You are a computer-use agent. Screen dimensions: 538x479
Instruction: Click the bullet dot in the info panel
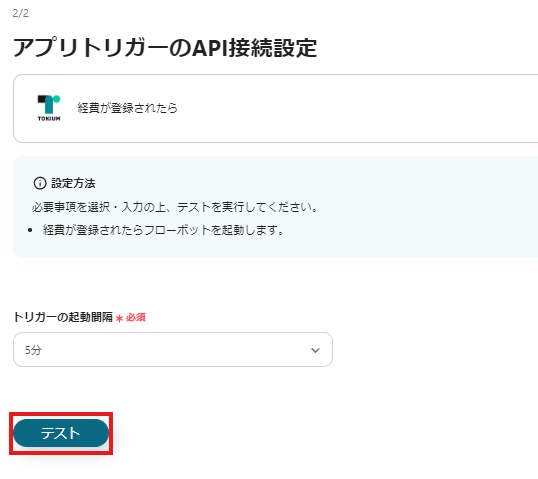[30, 230]
